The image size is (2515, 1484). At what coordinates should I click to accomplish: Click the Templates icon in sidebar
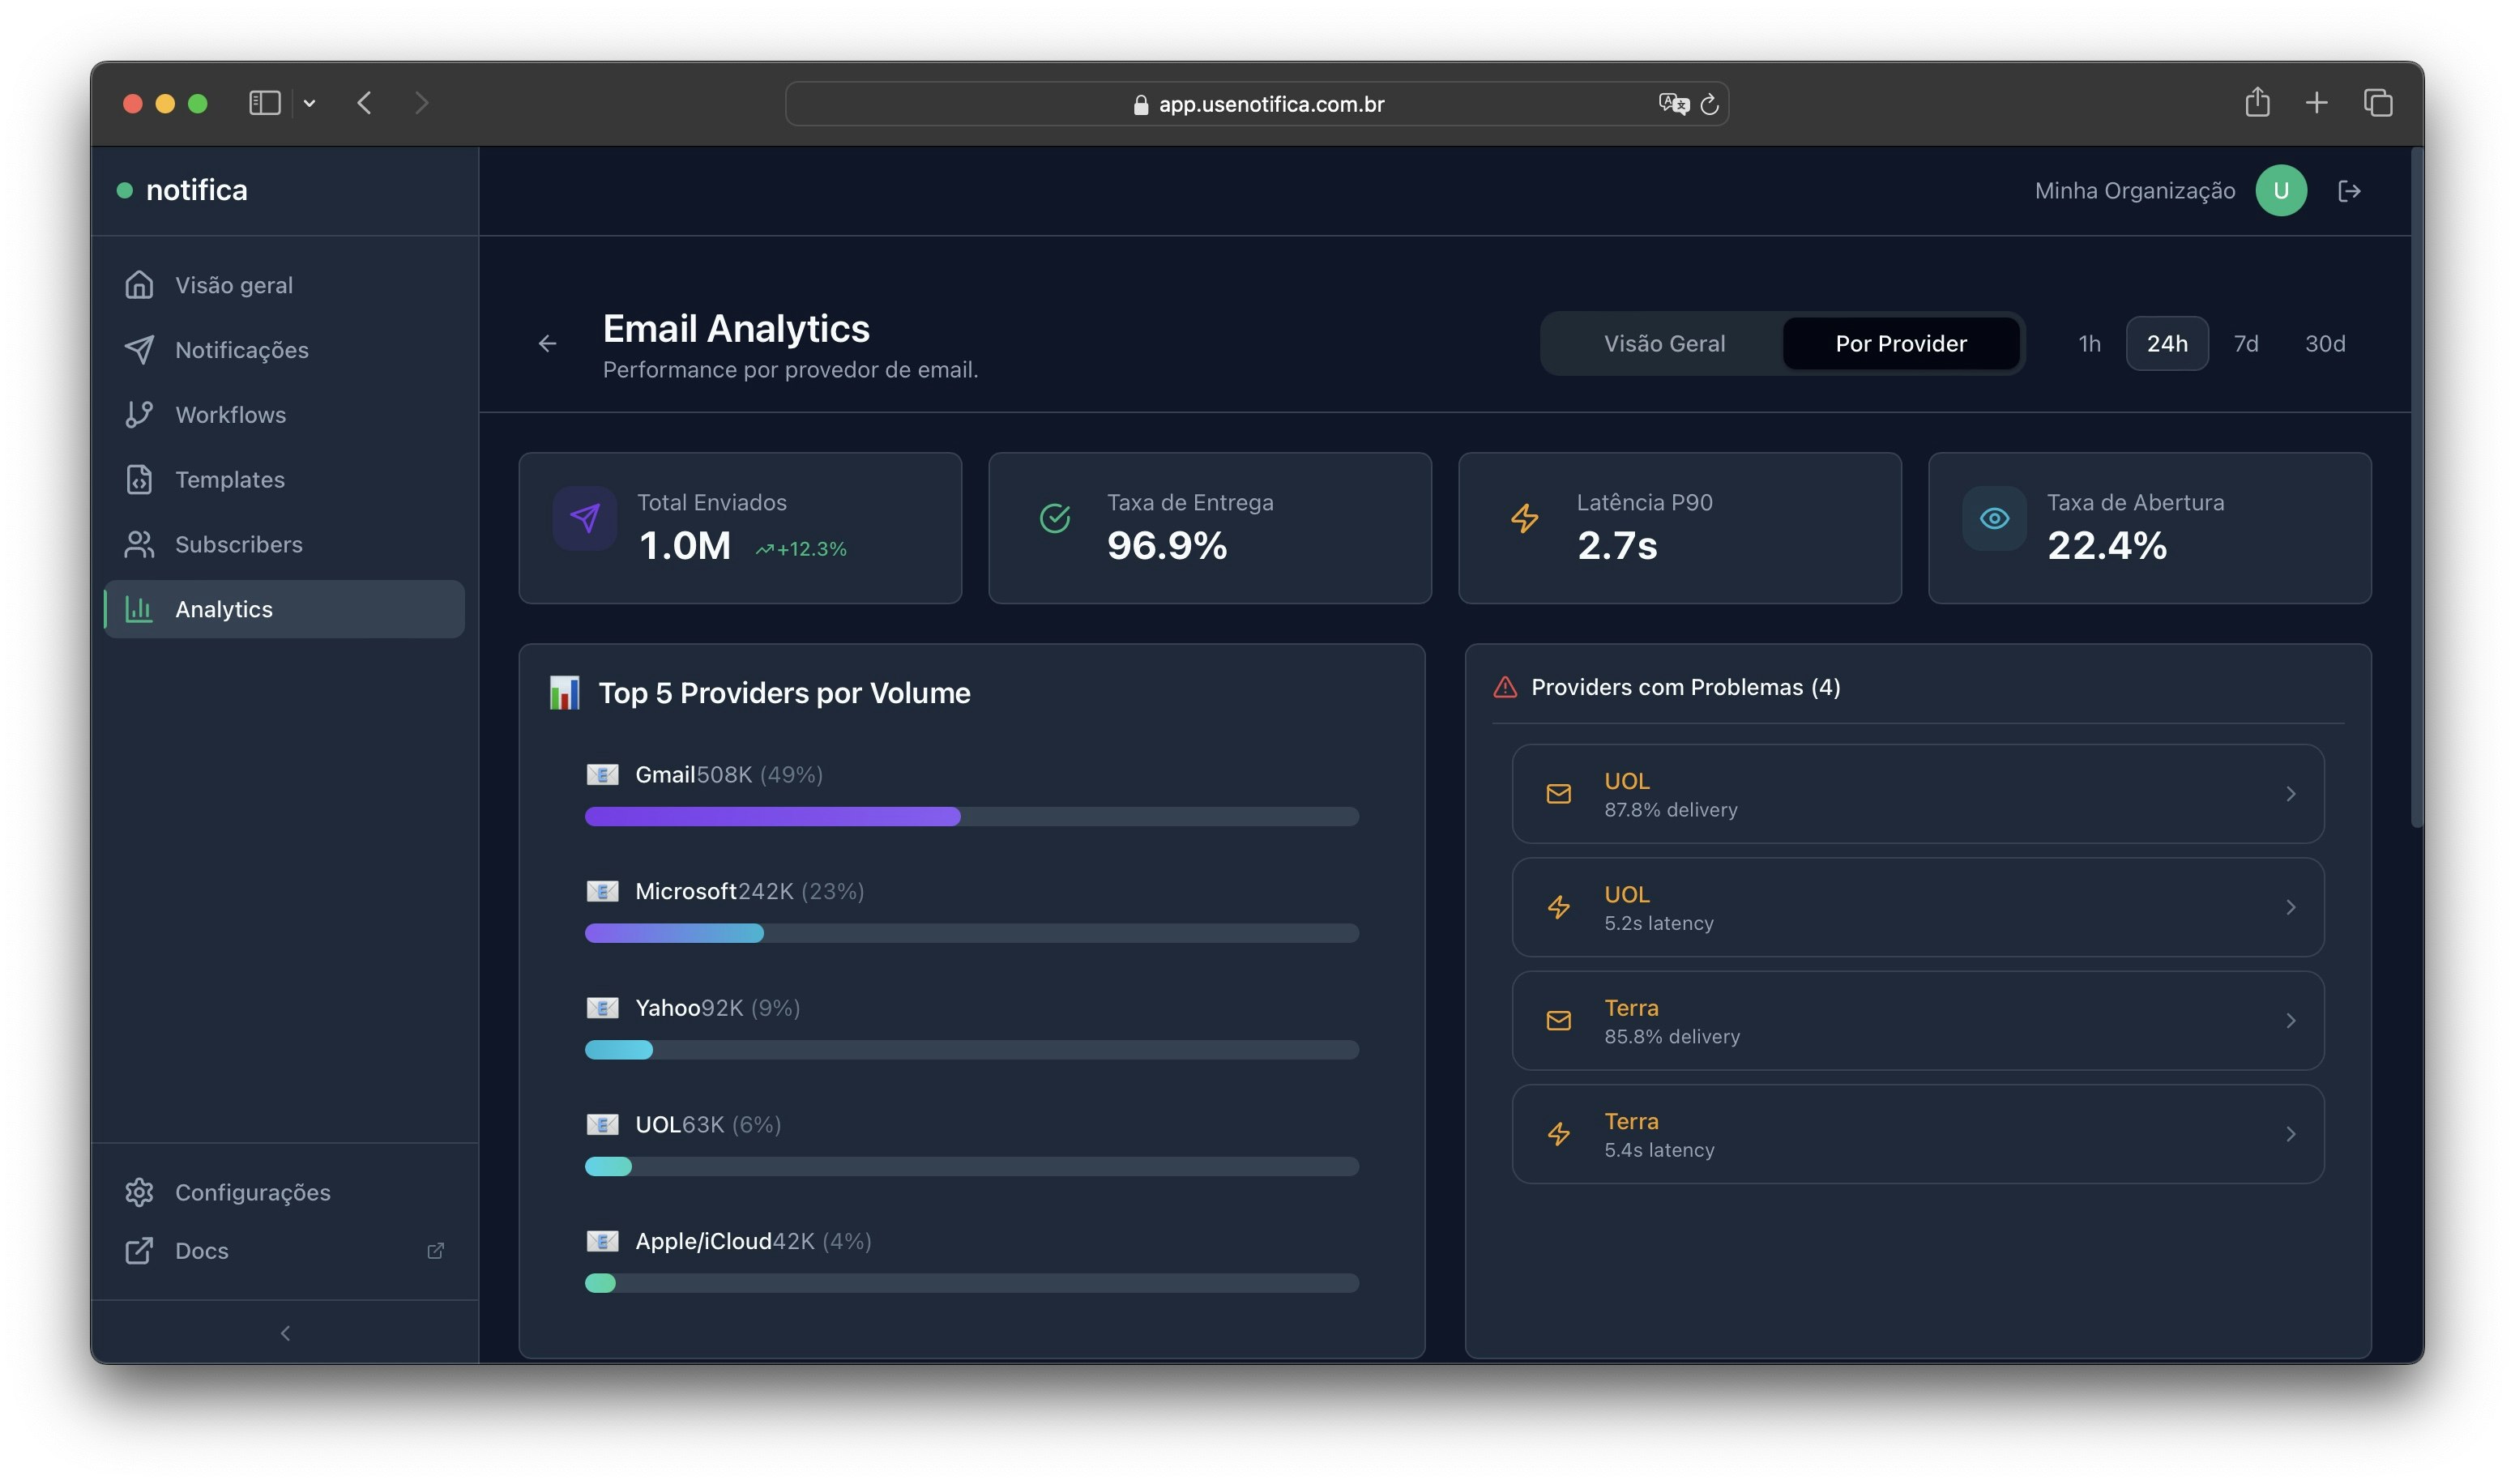tap(140, 479)
